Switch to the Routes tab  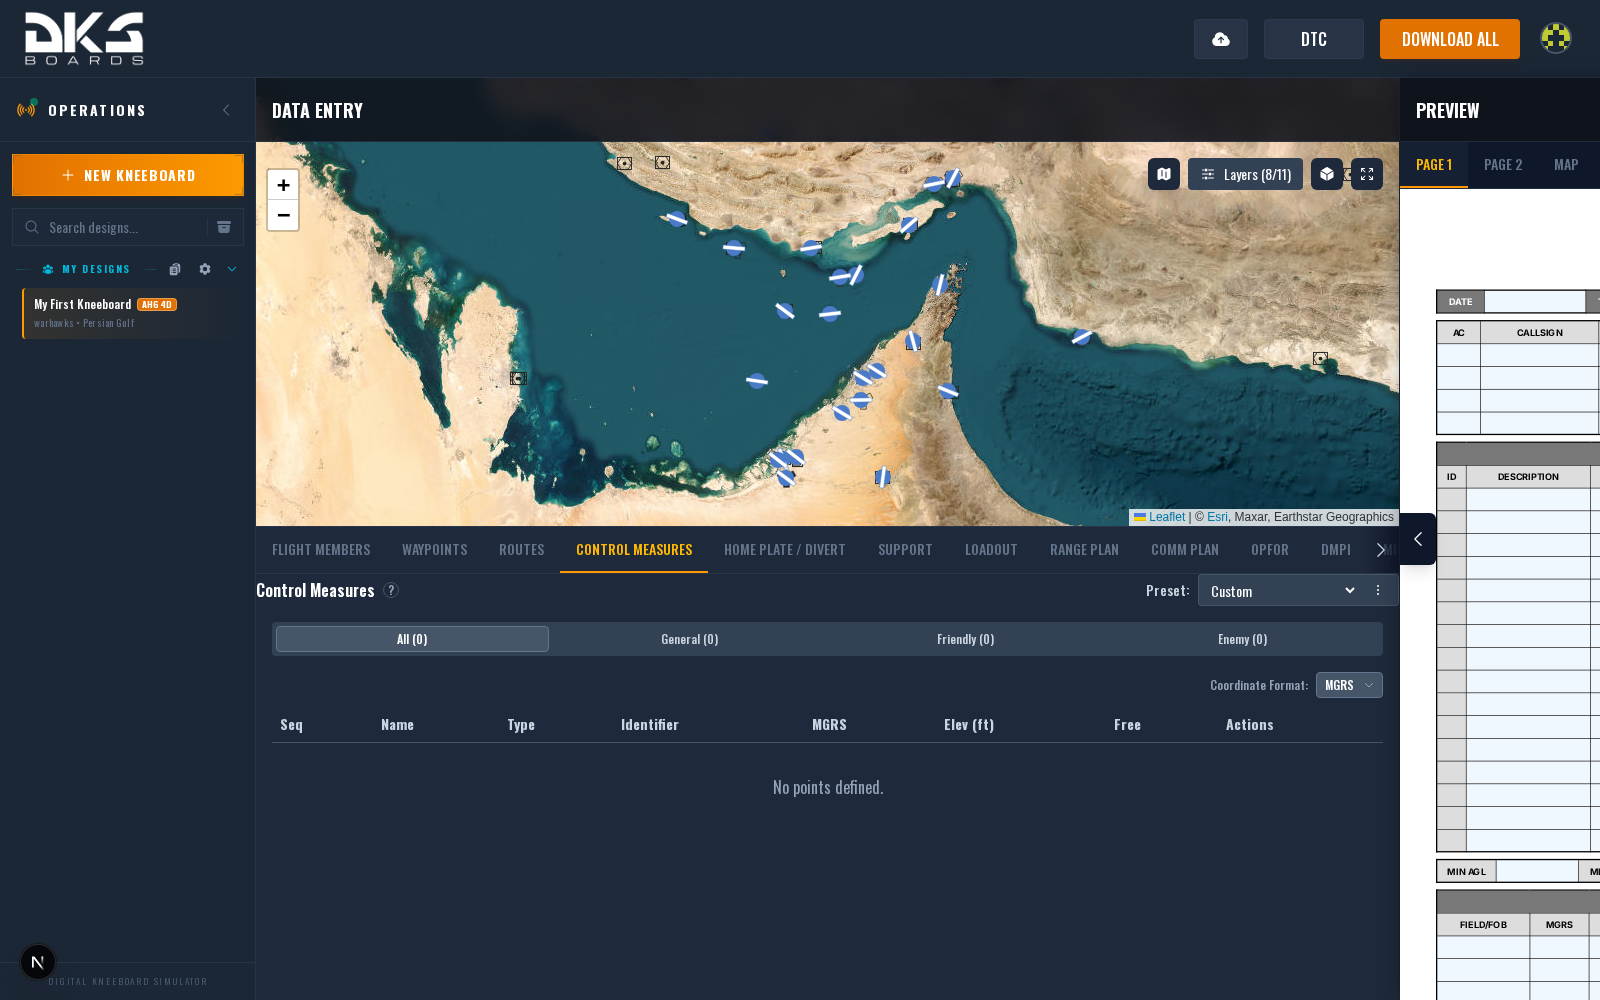coord(522,550)
